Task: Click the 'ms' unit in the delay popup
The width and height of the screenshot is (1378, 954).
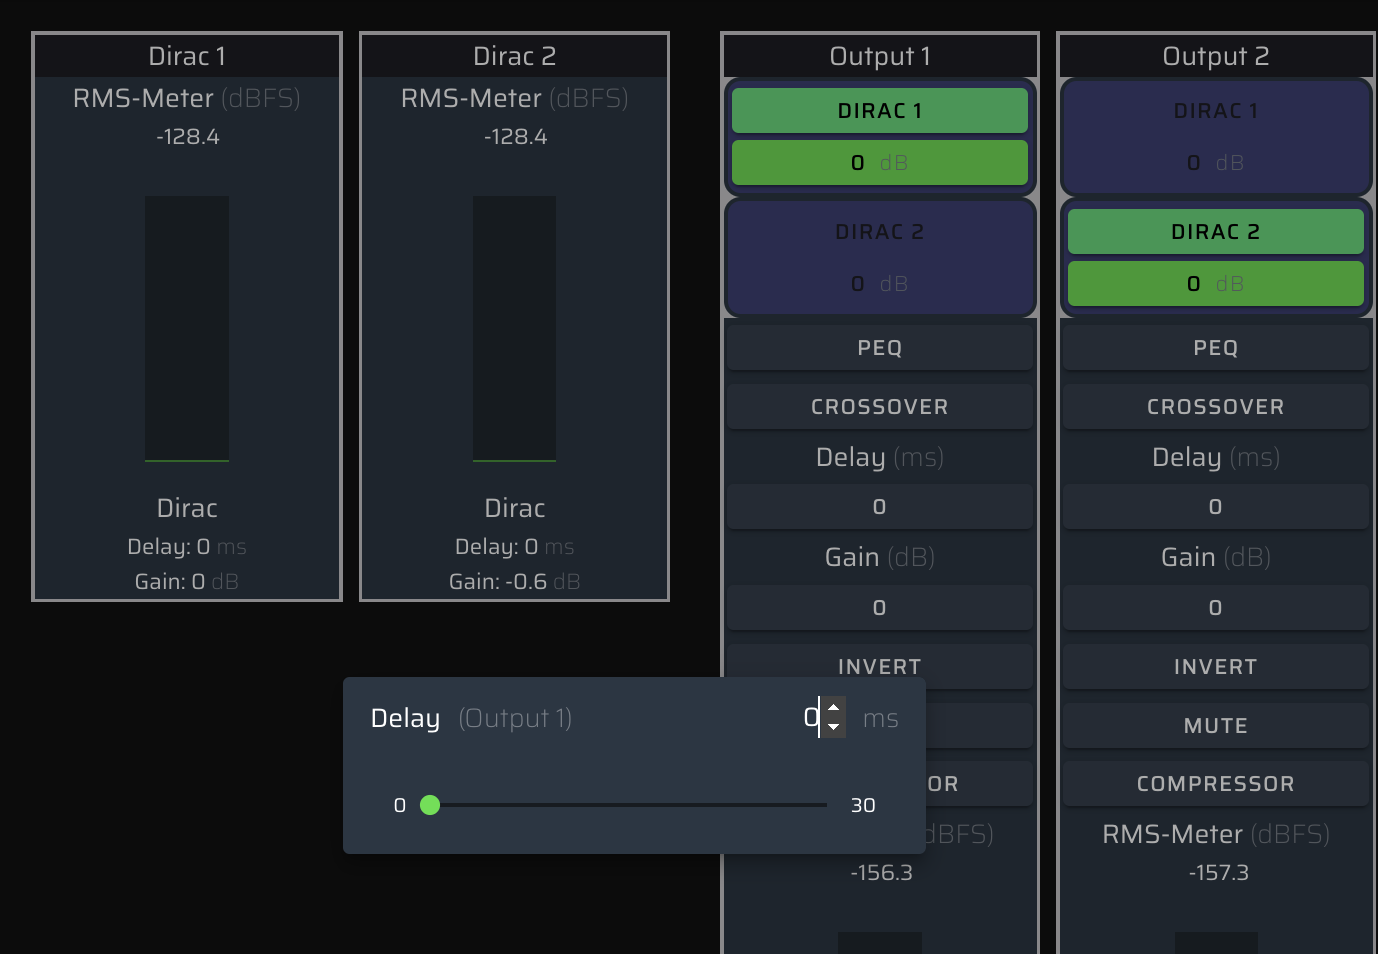Action: 880,719
